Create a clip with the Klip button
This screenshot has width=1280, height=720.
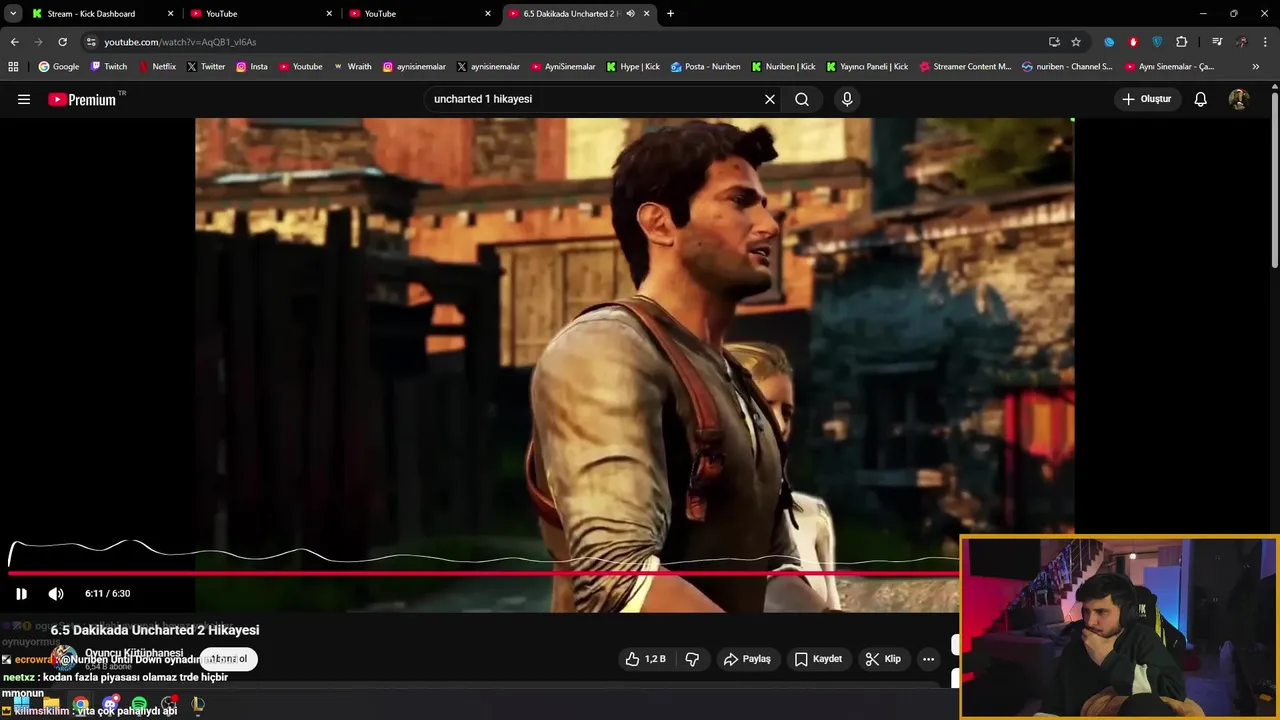point(883,659)
